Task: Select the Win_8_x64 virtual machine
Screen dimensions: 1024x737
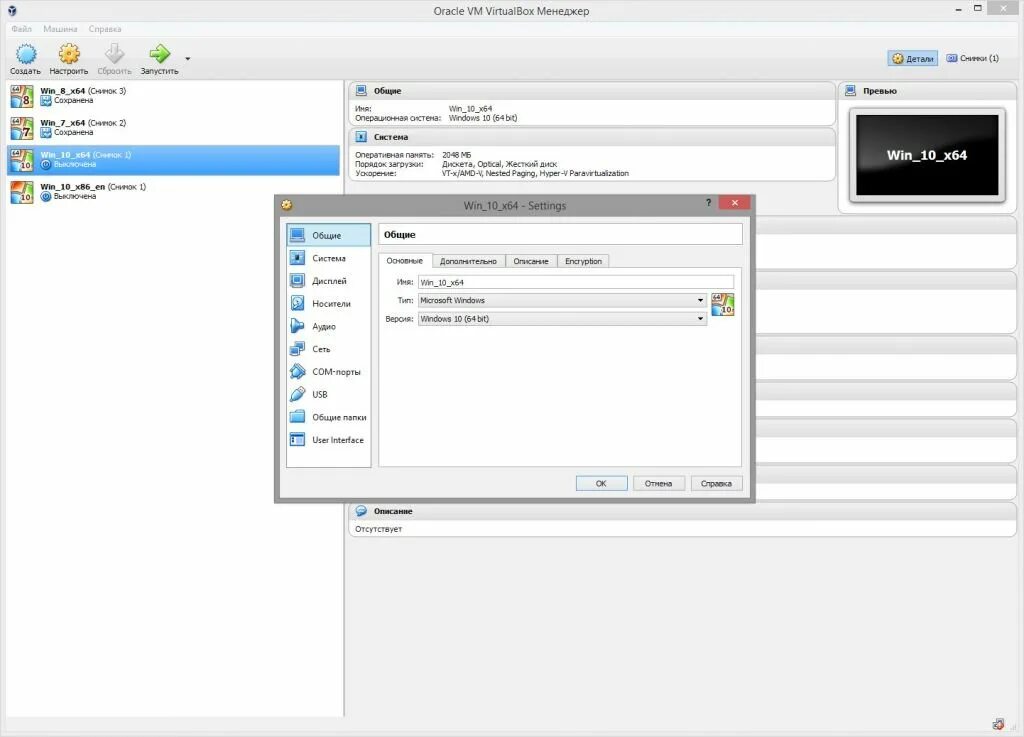Action: click(173, 96)
